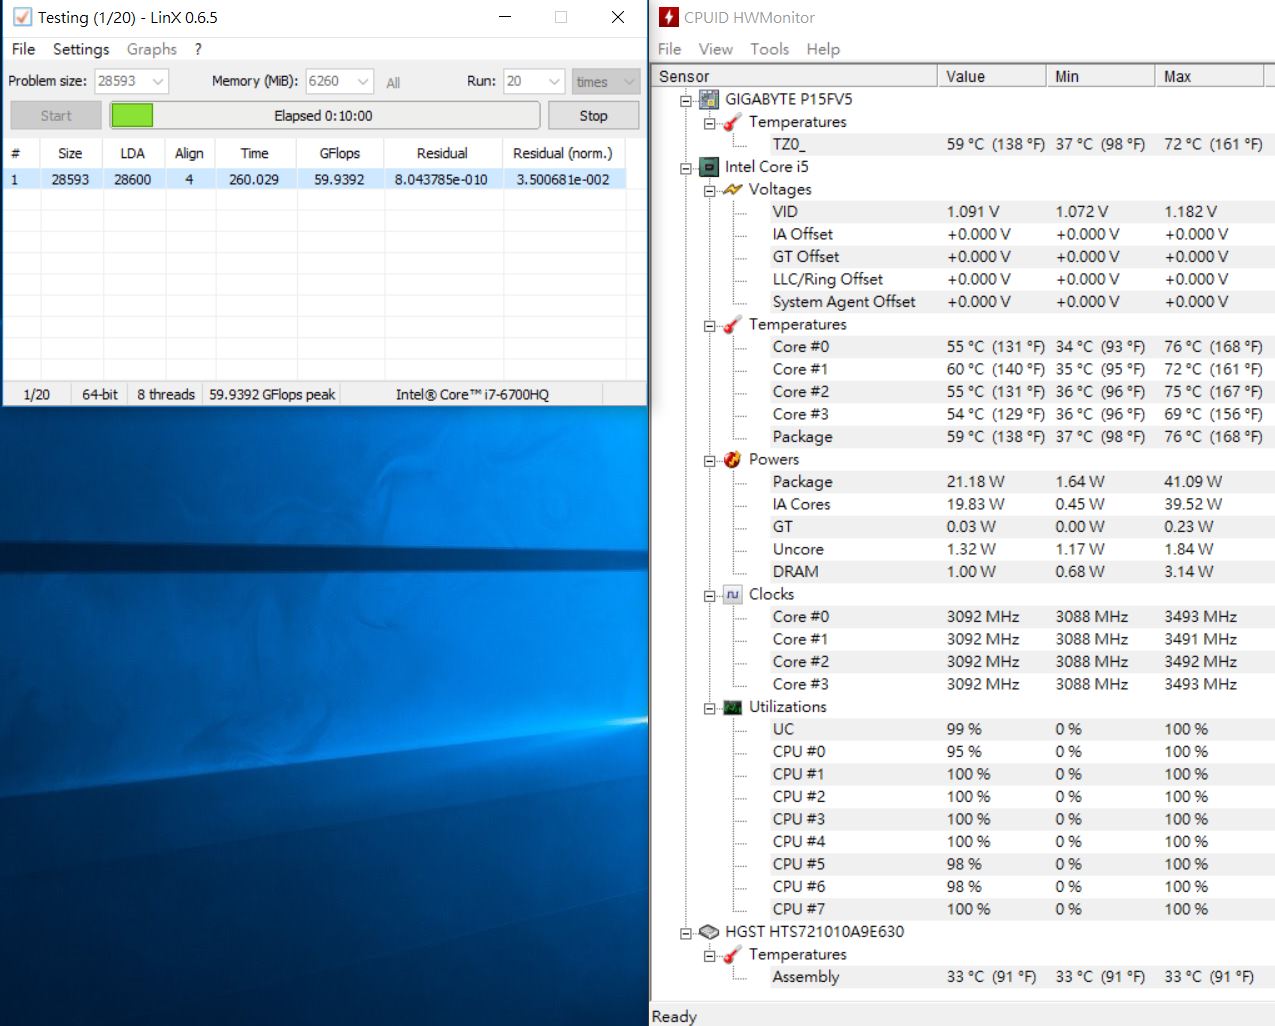The image size is (1275, 1026).
Task: Click the LinX app icon in title bar
Action: tap(22, 17)
